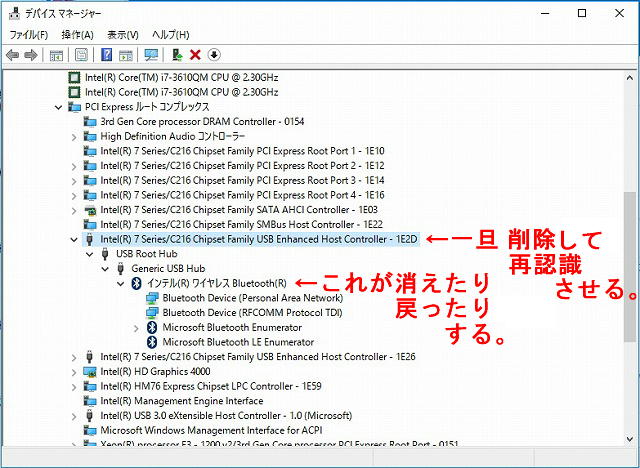The width and height of the screenshot is (640, 468).
Task: Expand High Definition Audio コントローラー node
Action: pos(74,137)
